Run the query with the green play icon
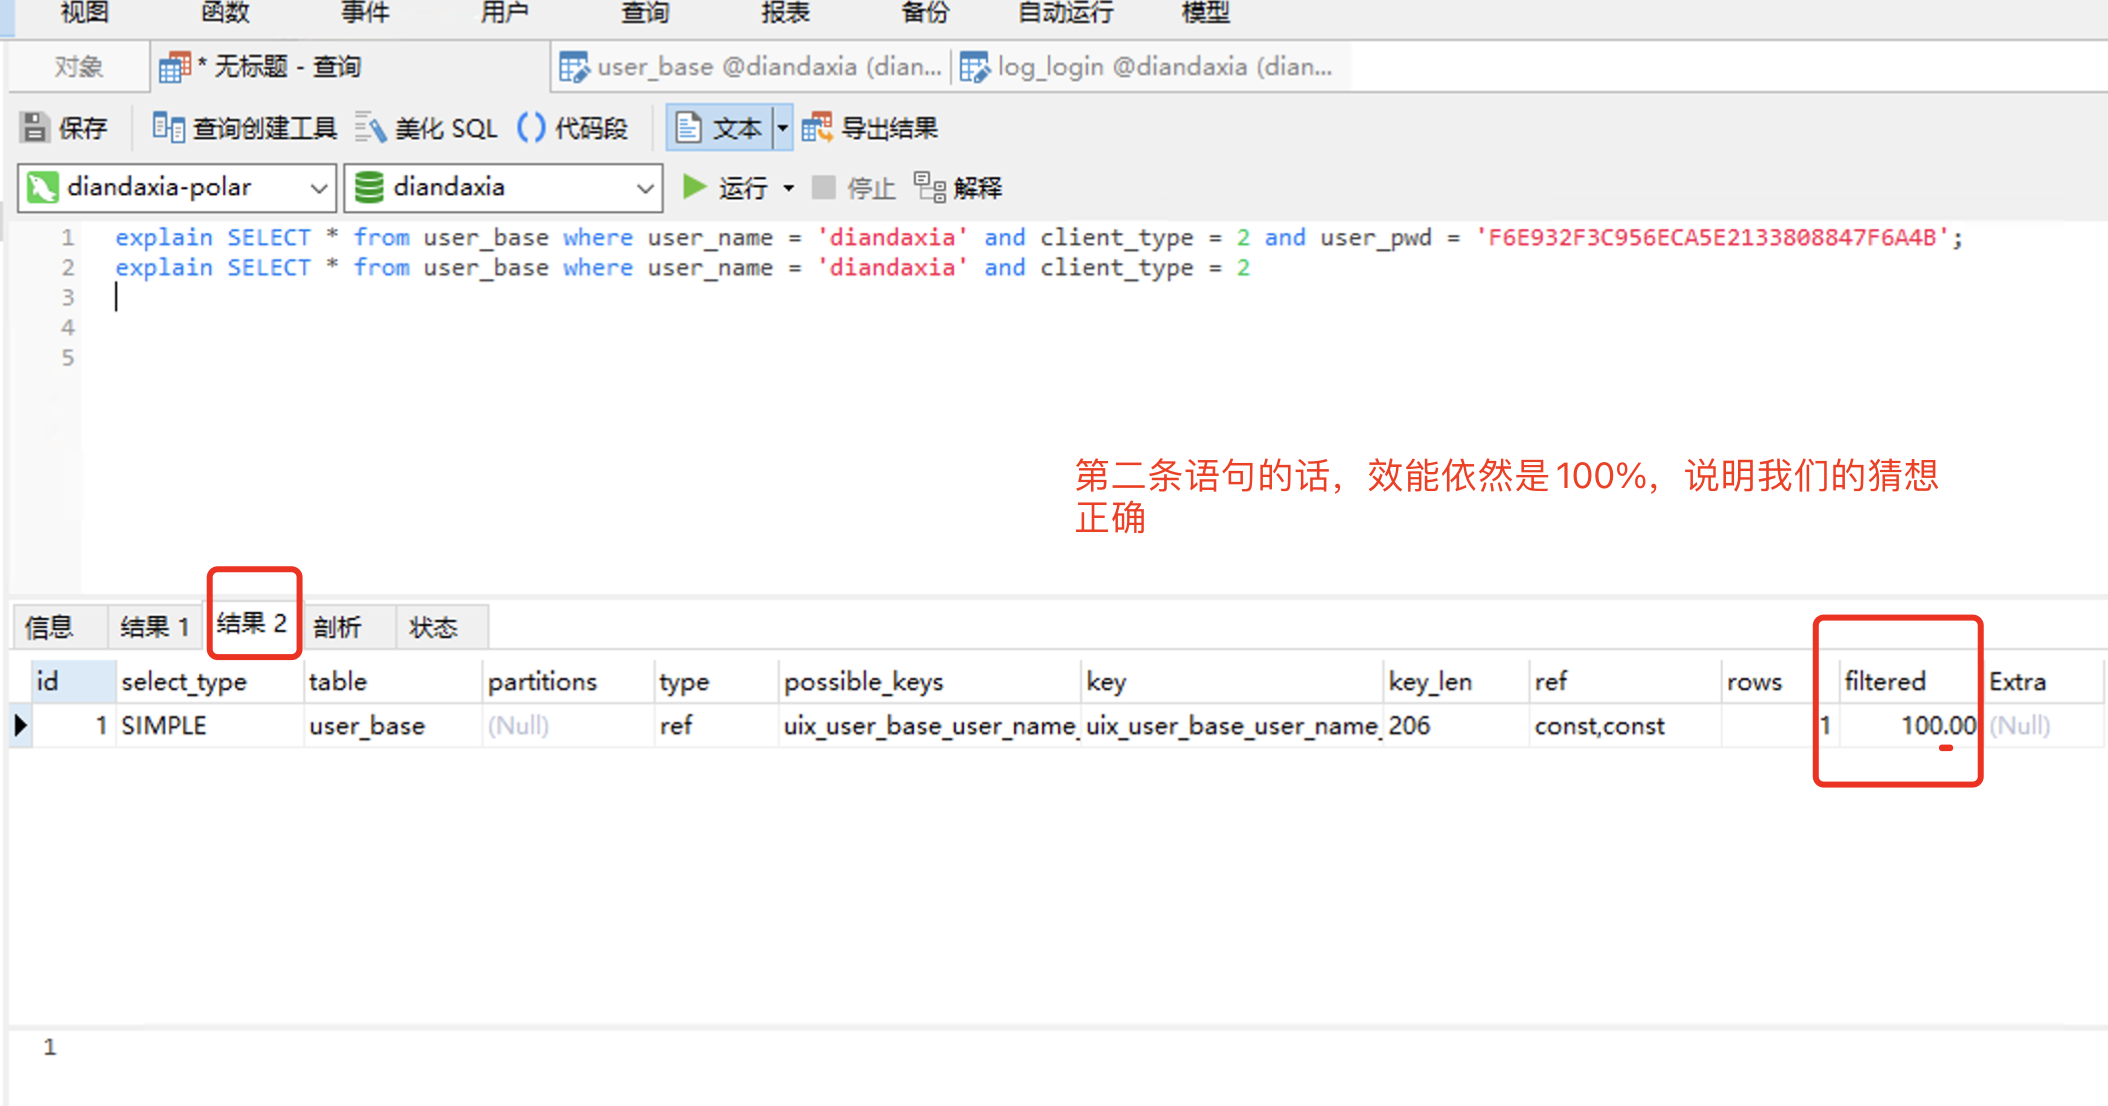The image size is (2108, 1106). [x=693, y=187]
